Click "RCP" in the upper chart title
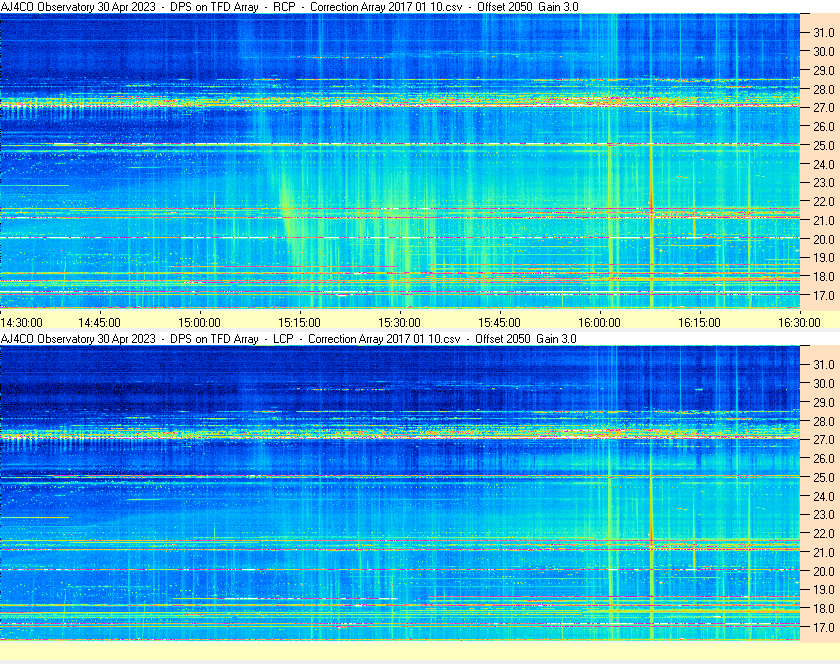Image resolution: width=840 pixels, height=664 pixels. tap(284, 7)
